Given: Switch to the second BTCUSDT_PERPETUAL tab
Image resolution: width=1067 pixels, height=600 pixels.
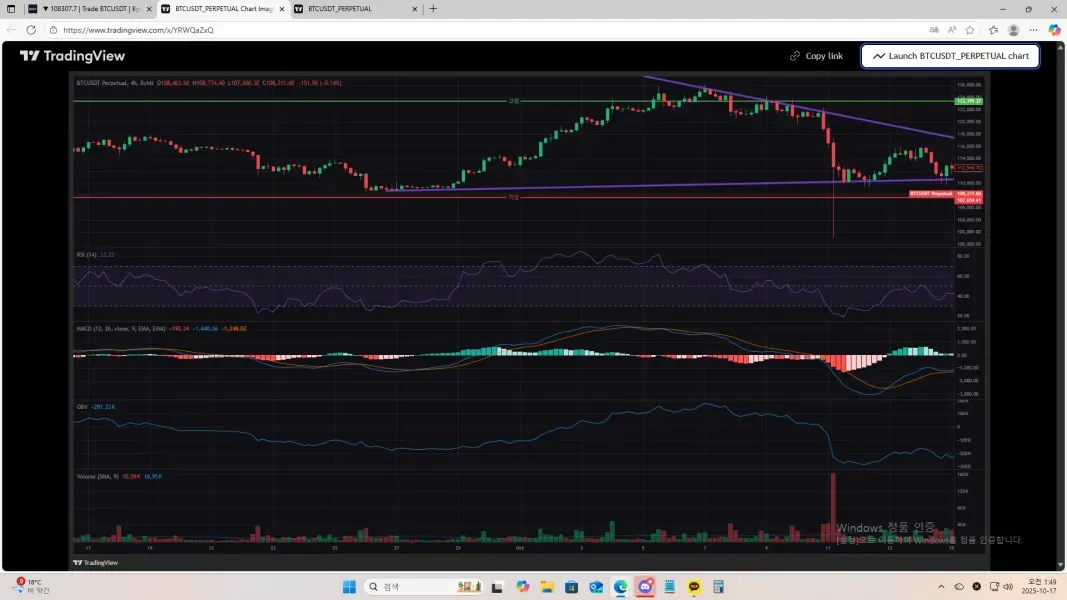Looking at the screenshot, I should [x=355, y=9].
